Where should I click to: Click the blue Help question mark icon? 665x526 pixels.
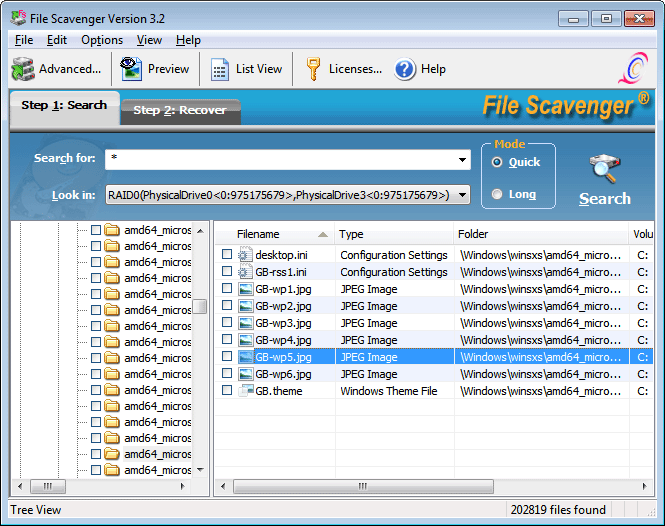[x=405, y=69]
